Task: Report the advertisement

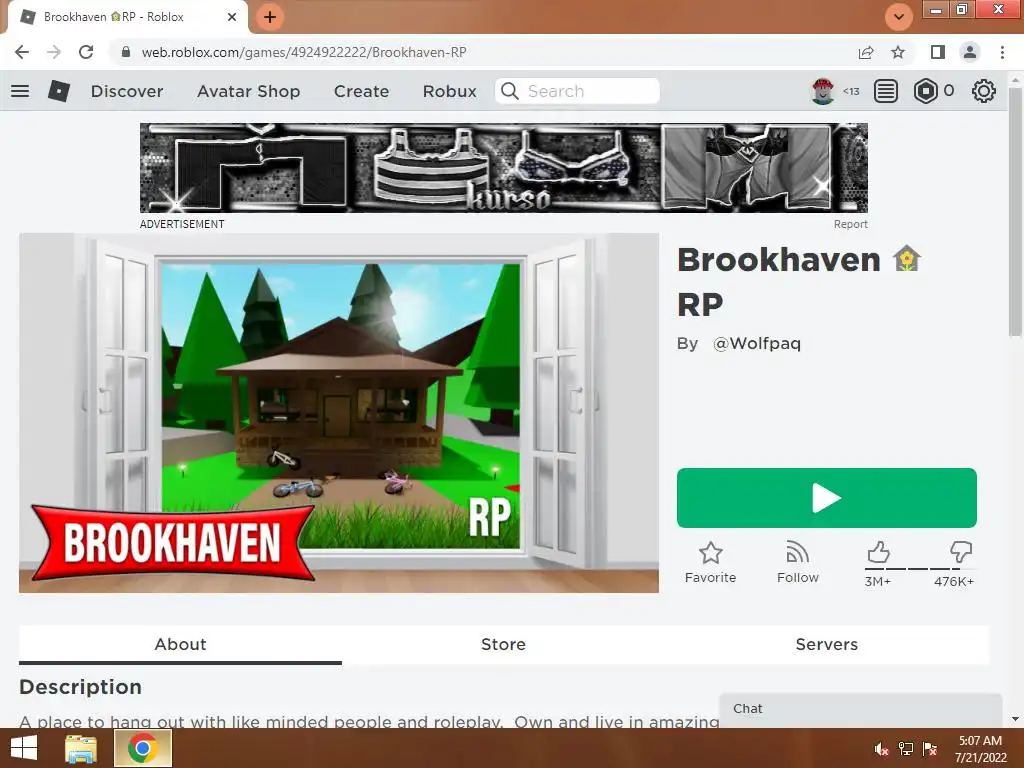Action: tap(850, 224)
